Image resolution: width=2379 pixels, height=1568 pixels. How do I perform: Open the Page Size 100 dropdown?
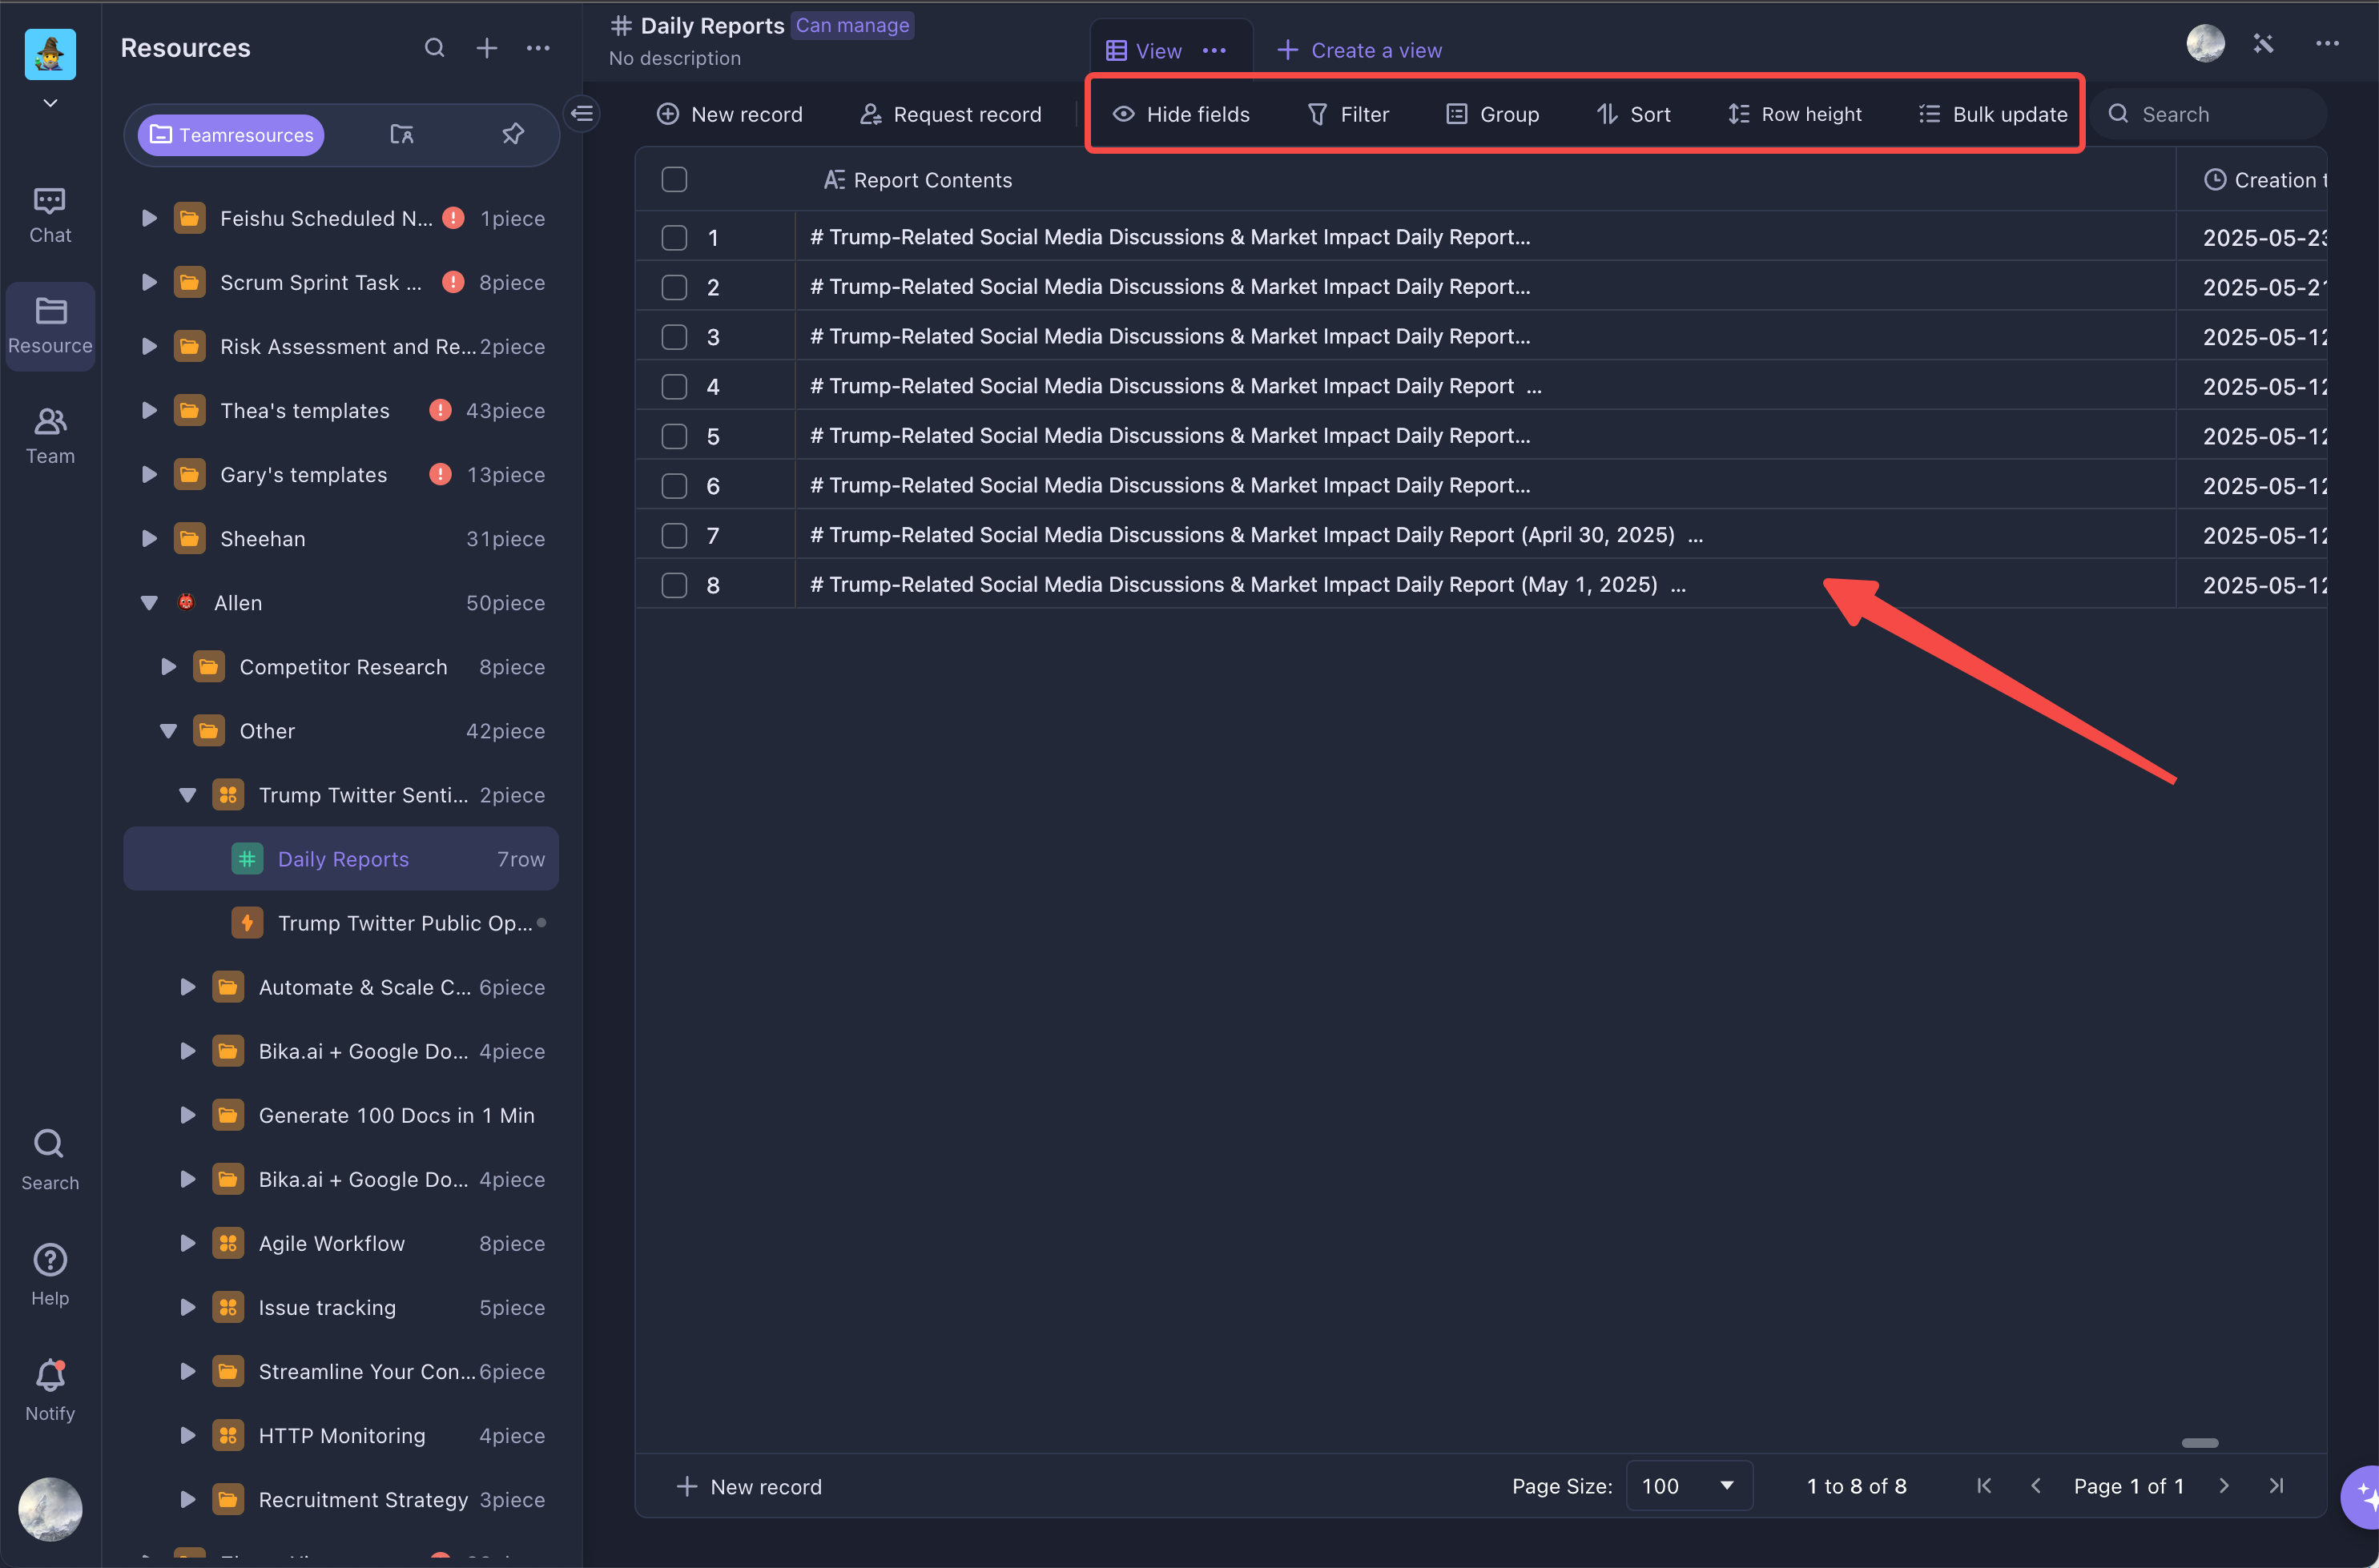pyautogui.click(x=1689, y=1486)
